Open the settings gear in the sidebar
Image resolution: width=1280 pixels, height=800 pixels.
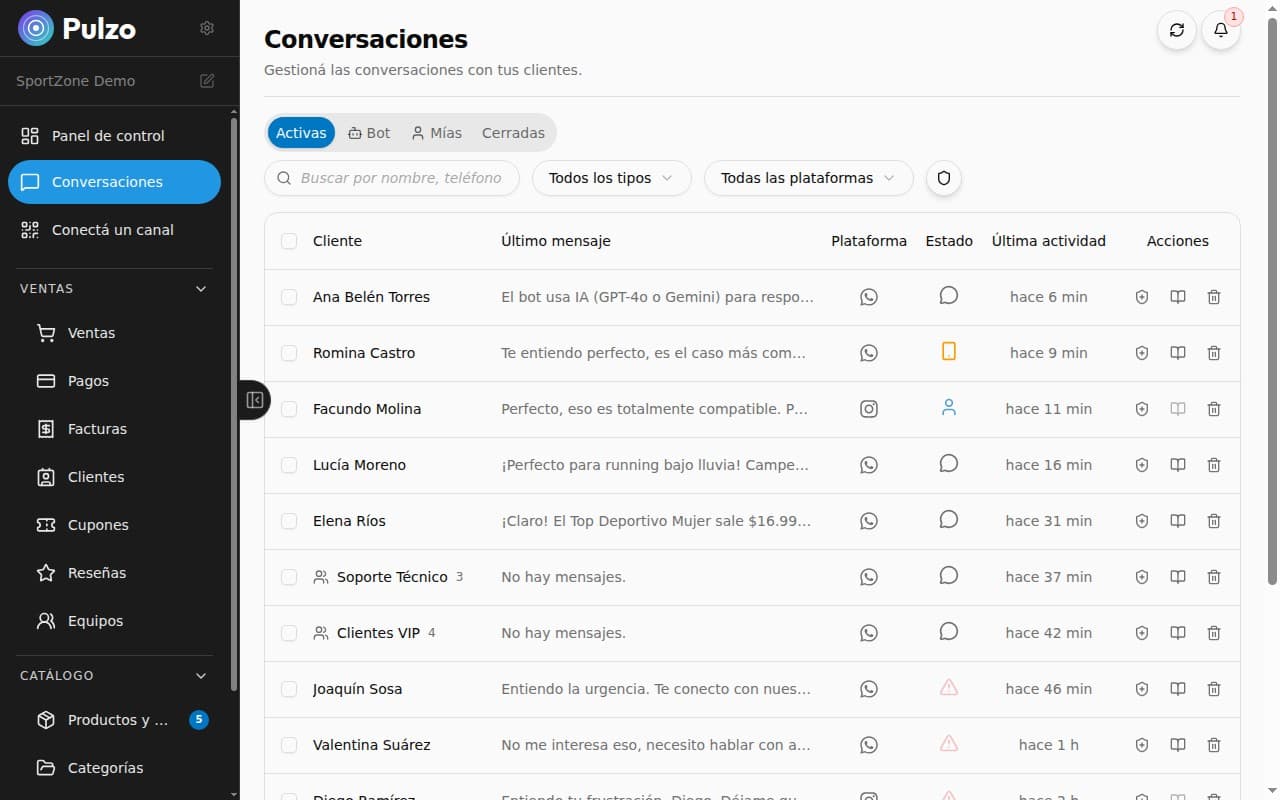coord(206,28)
